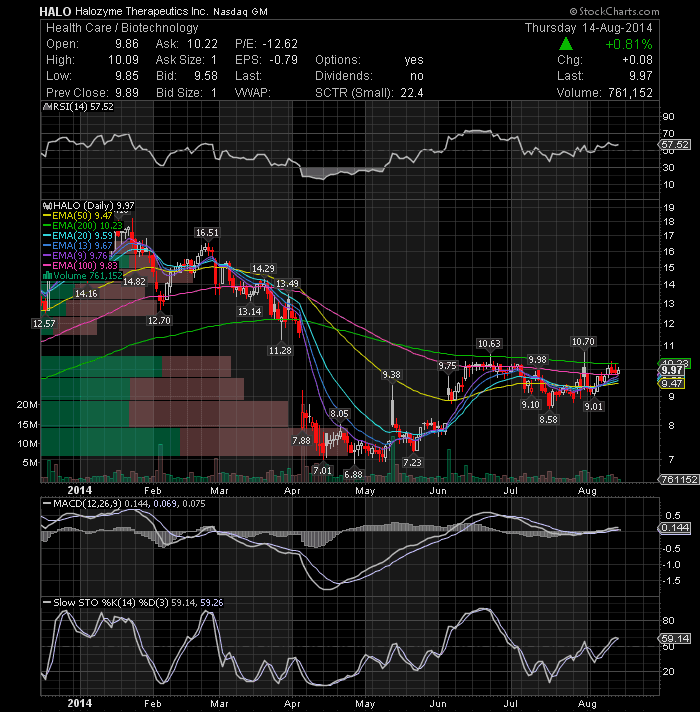
Task: Click the 14.29 price label
Action: [x=263, y=269]
